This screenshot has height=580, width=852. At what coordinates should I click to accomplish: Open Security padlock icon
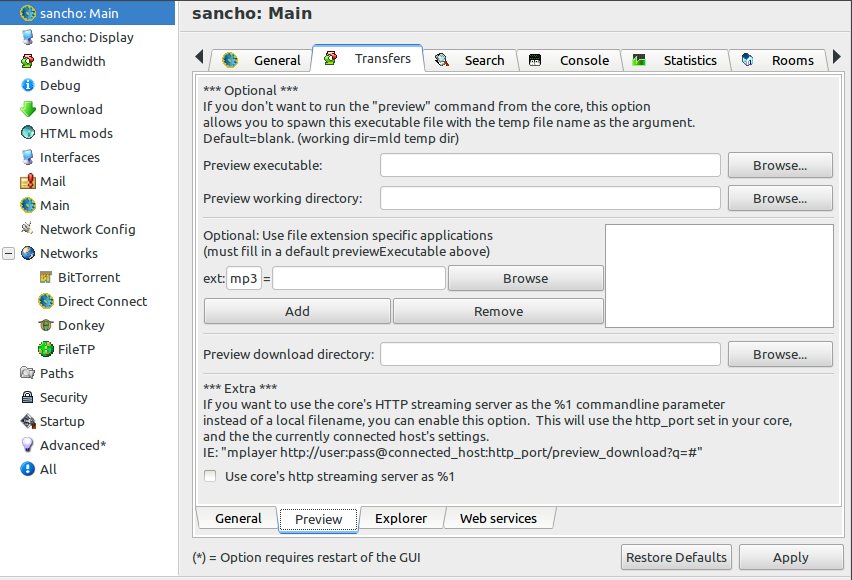click(x=27, y=397)
